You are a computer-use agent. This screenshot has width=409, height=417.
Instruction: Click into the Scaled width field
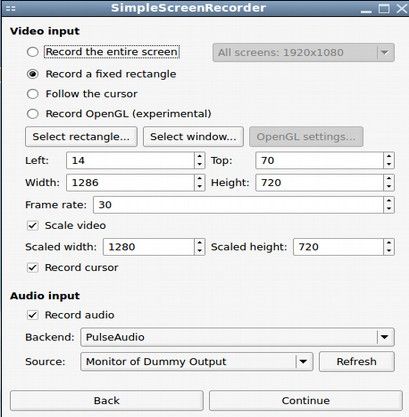pyautogui.click(x=148, y=247)
